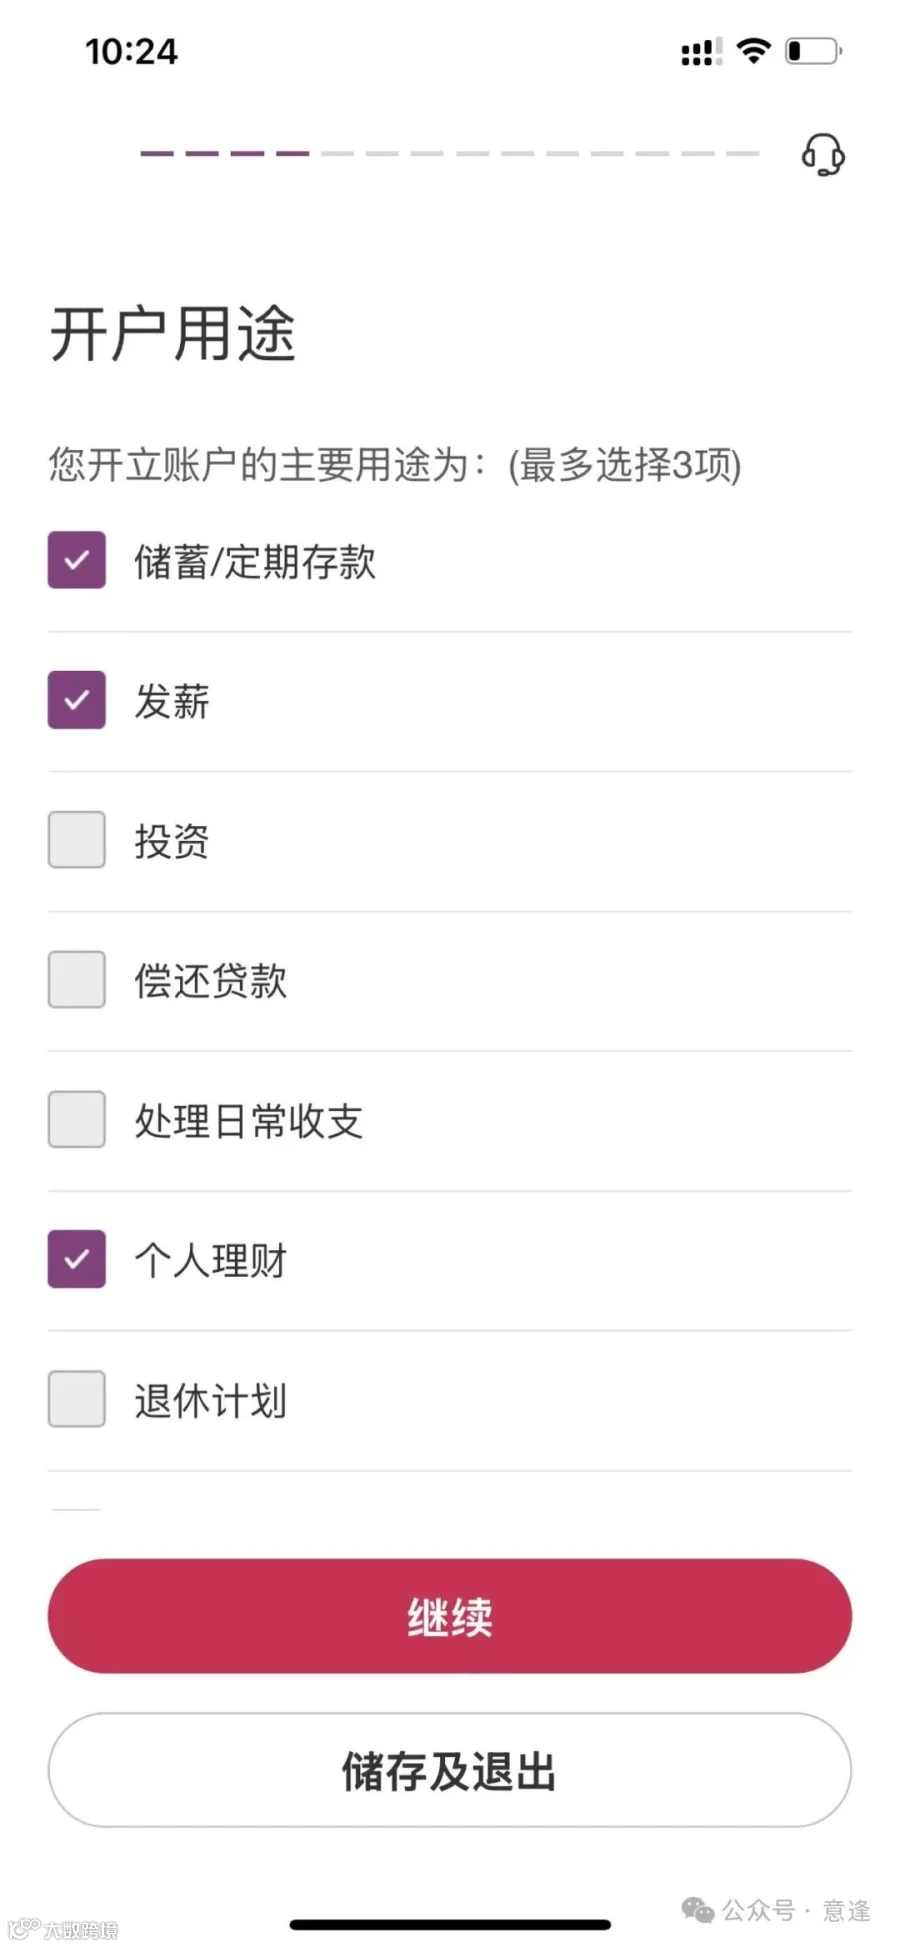Tap the Wi-Fi status icon
Screen dimensions: 900x1947
point(754,51)
